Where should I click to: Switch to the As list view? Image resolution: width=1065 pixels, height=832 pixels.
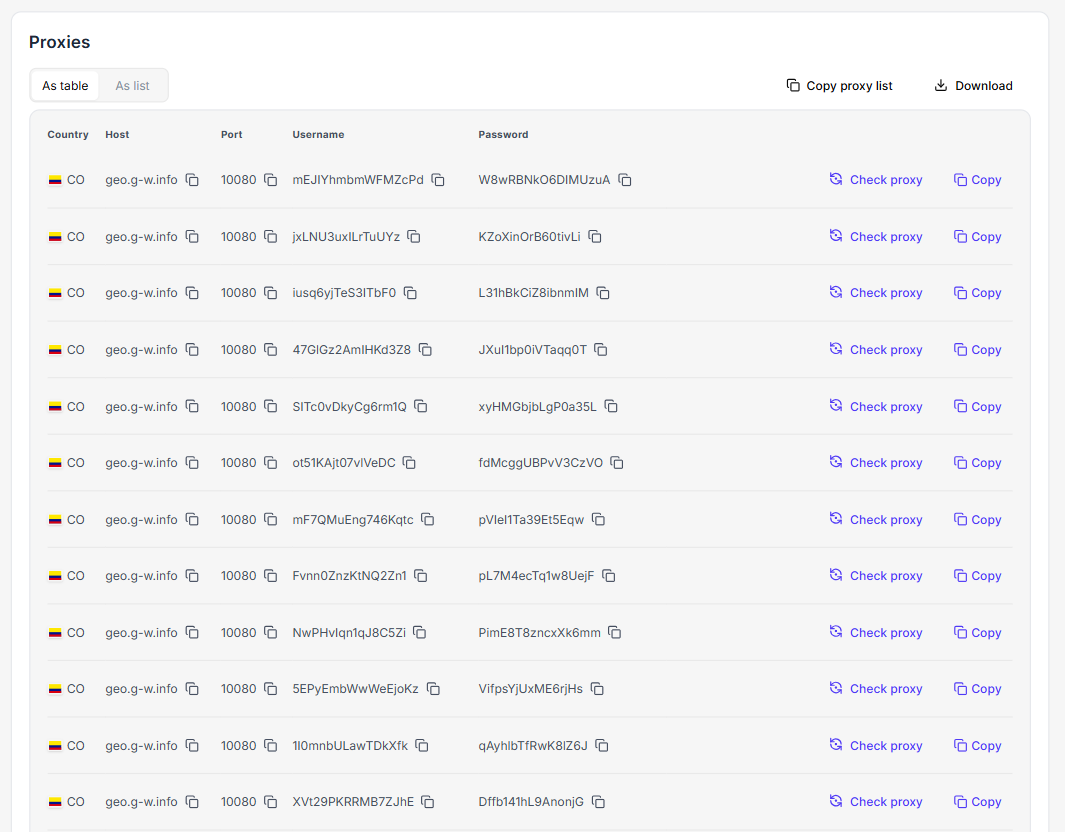(132, 86)
